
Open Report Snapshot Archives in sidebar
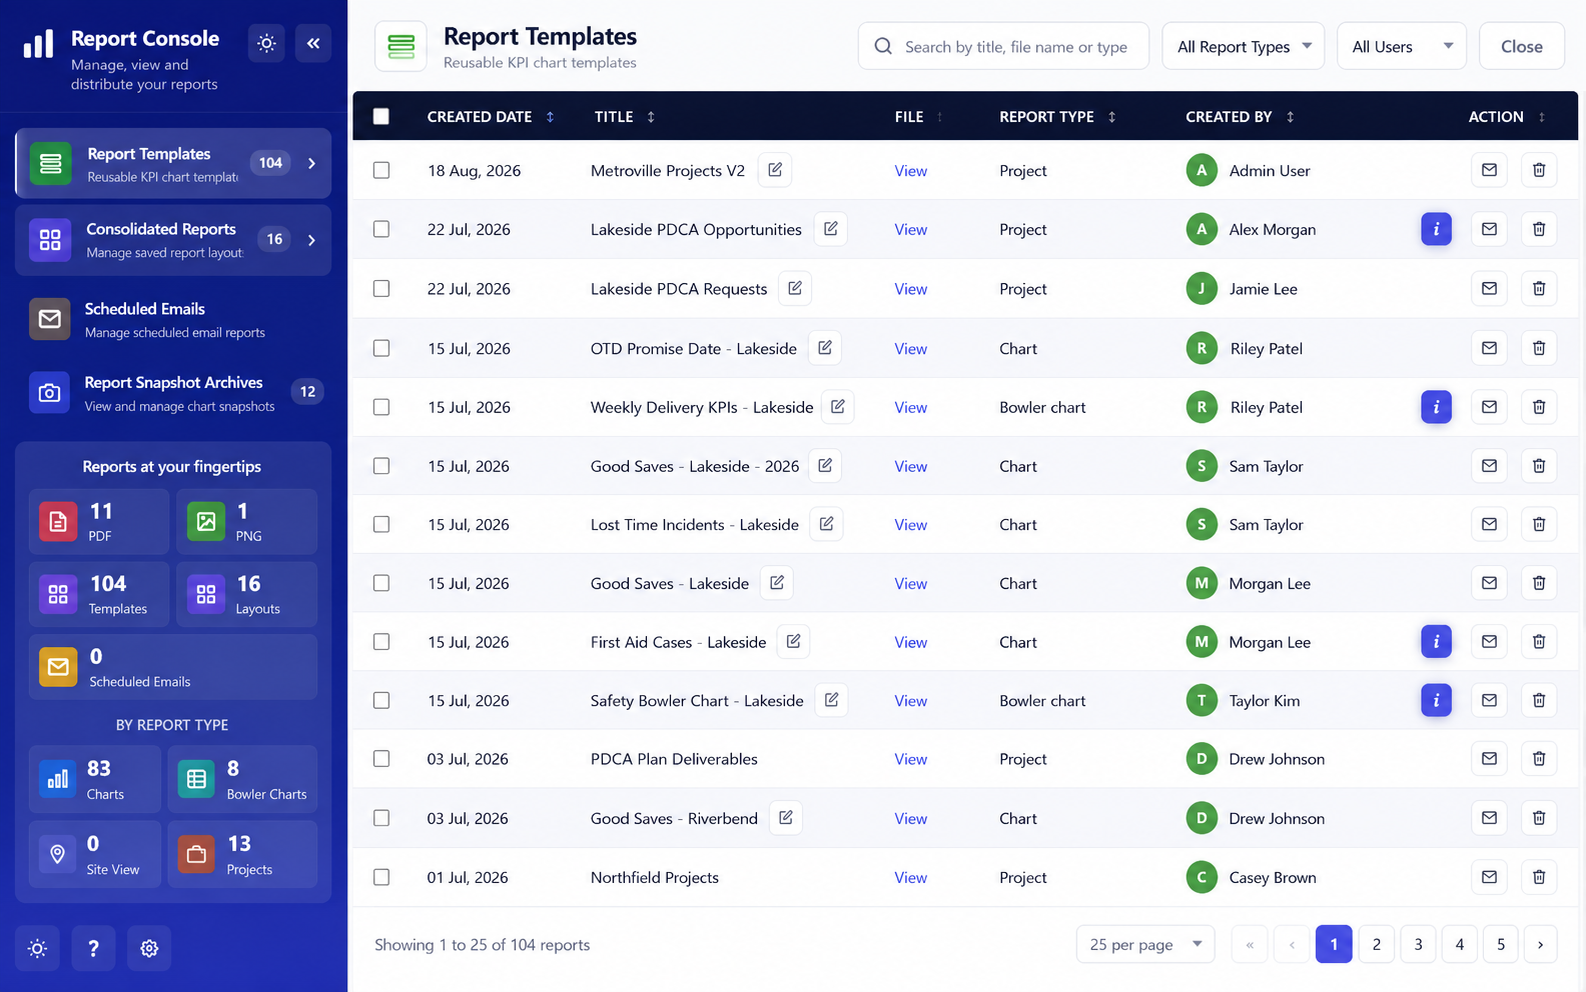pos(173,394)
